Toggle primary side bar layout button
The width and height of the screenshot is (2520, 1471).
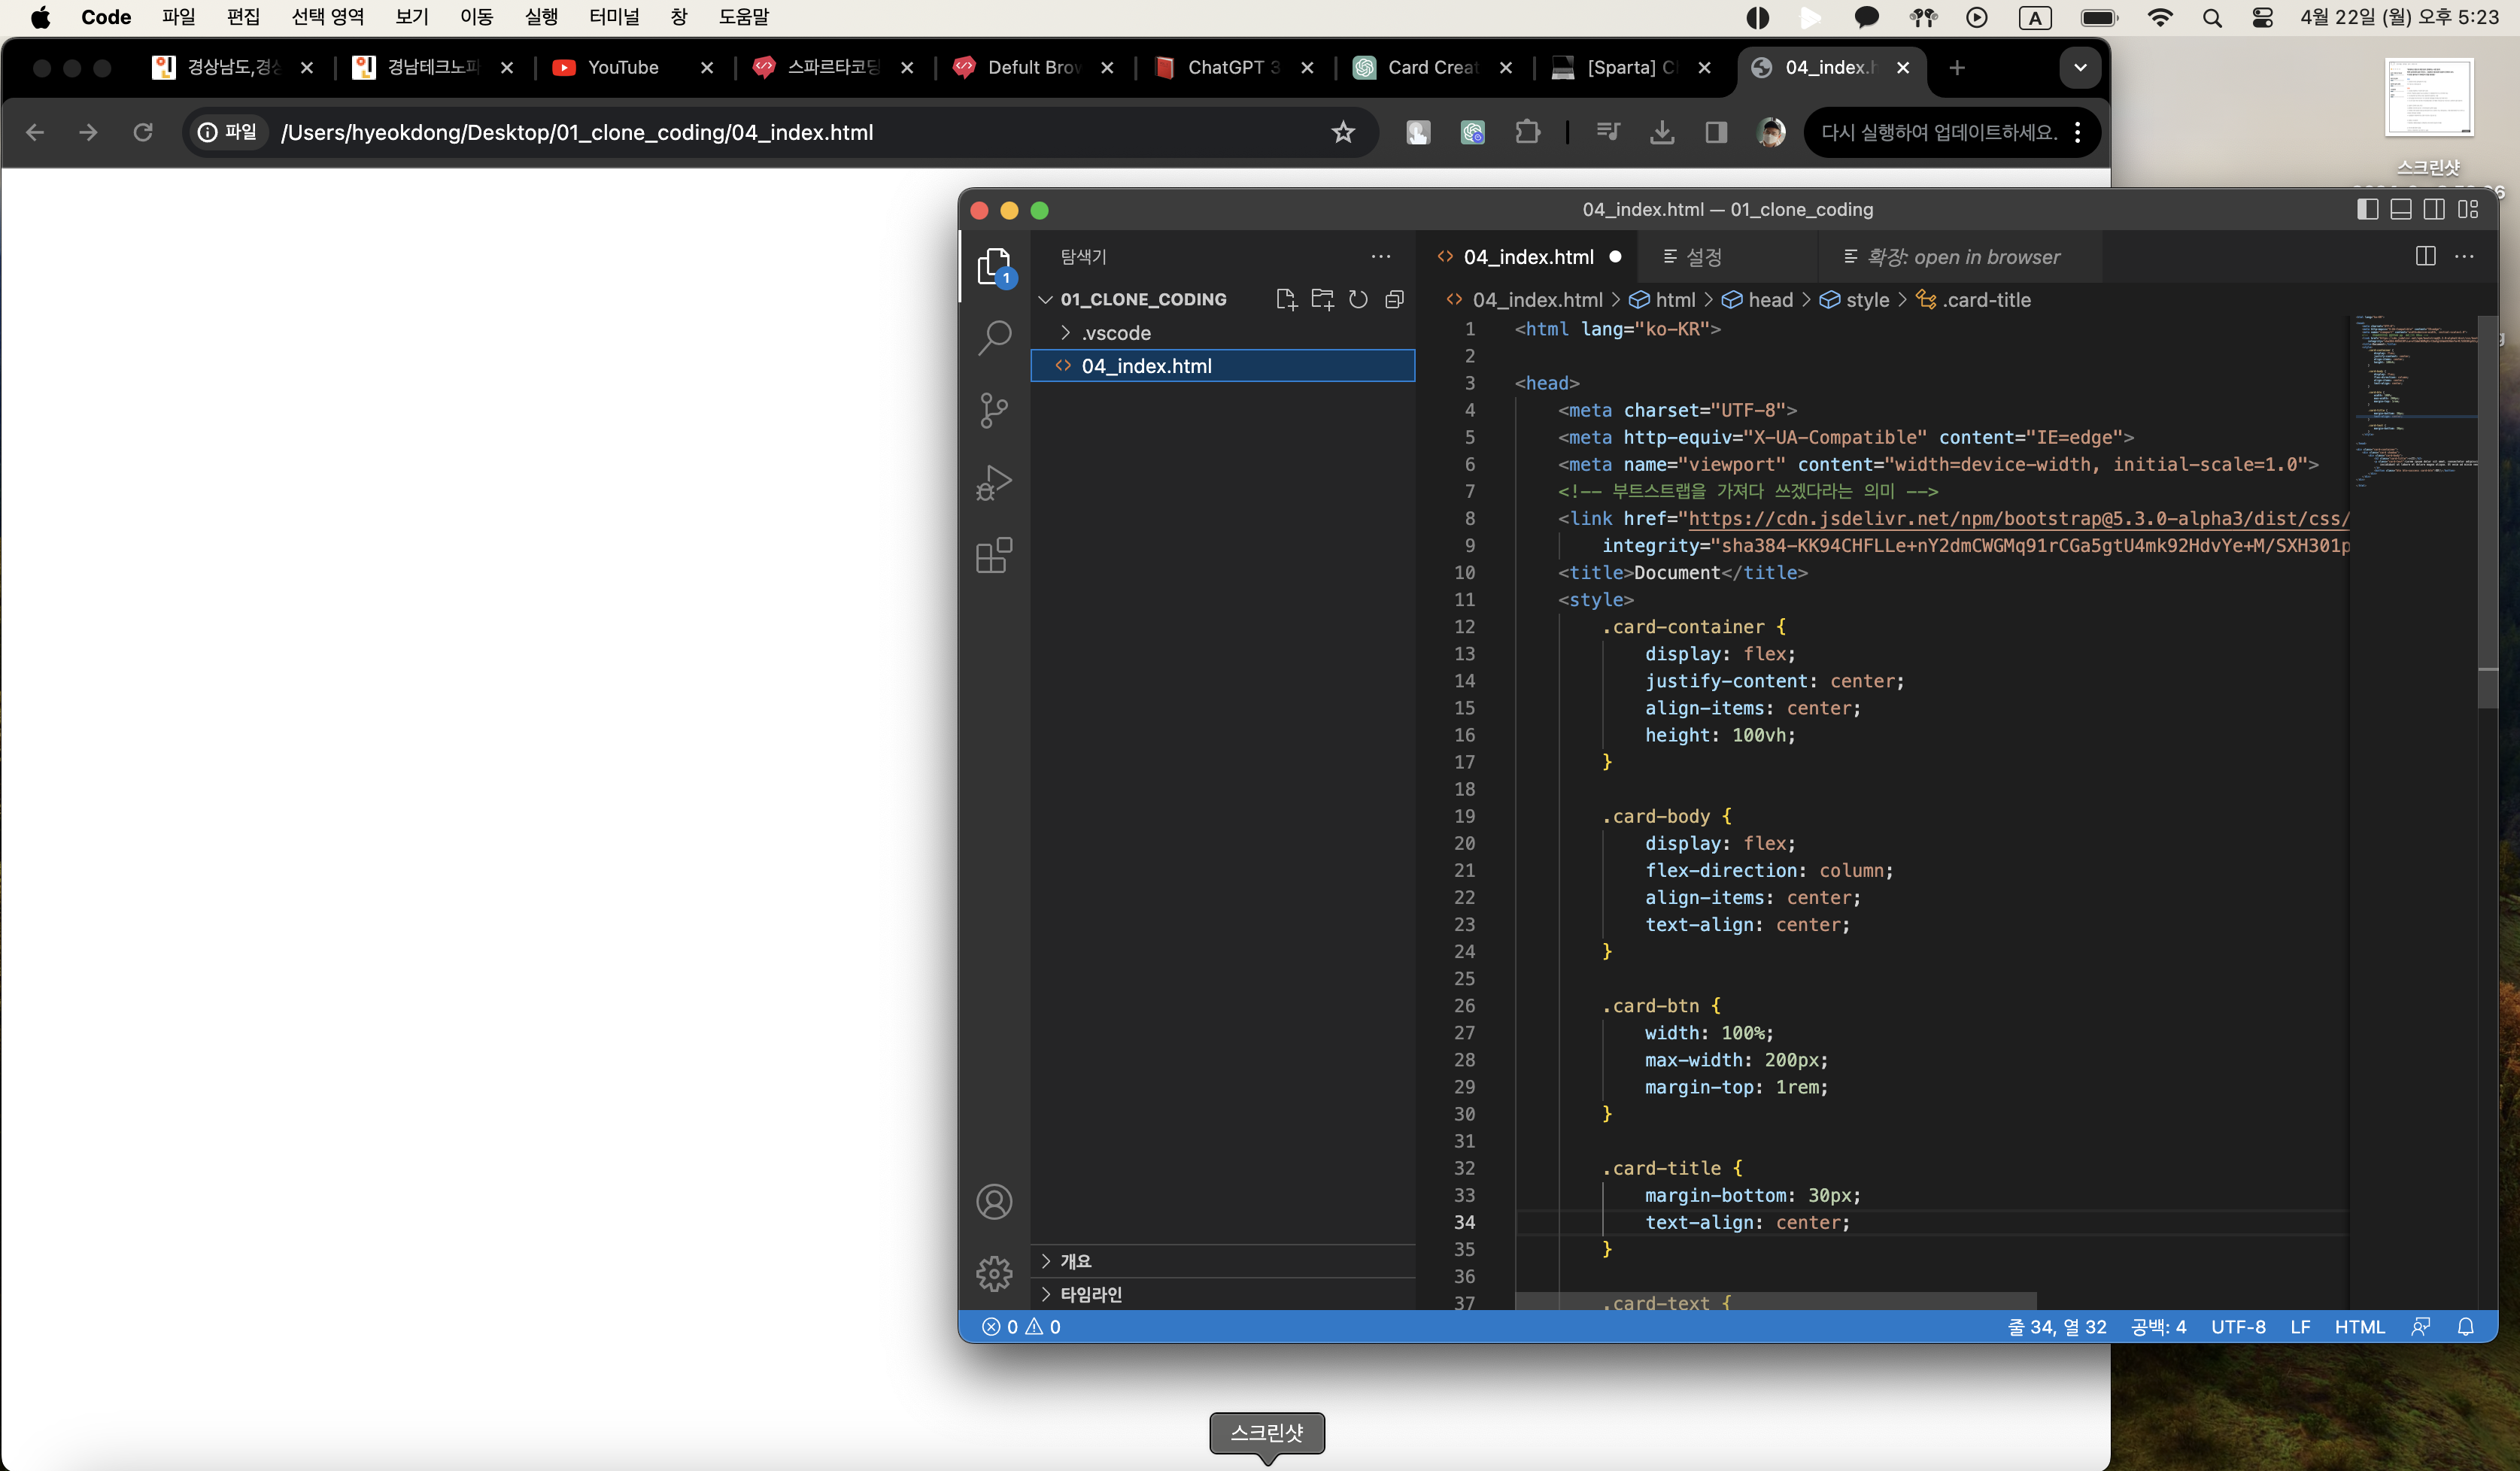(x=2367, y=209)
